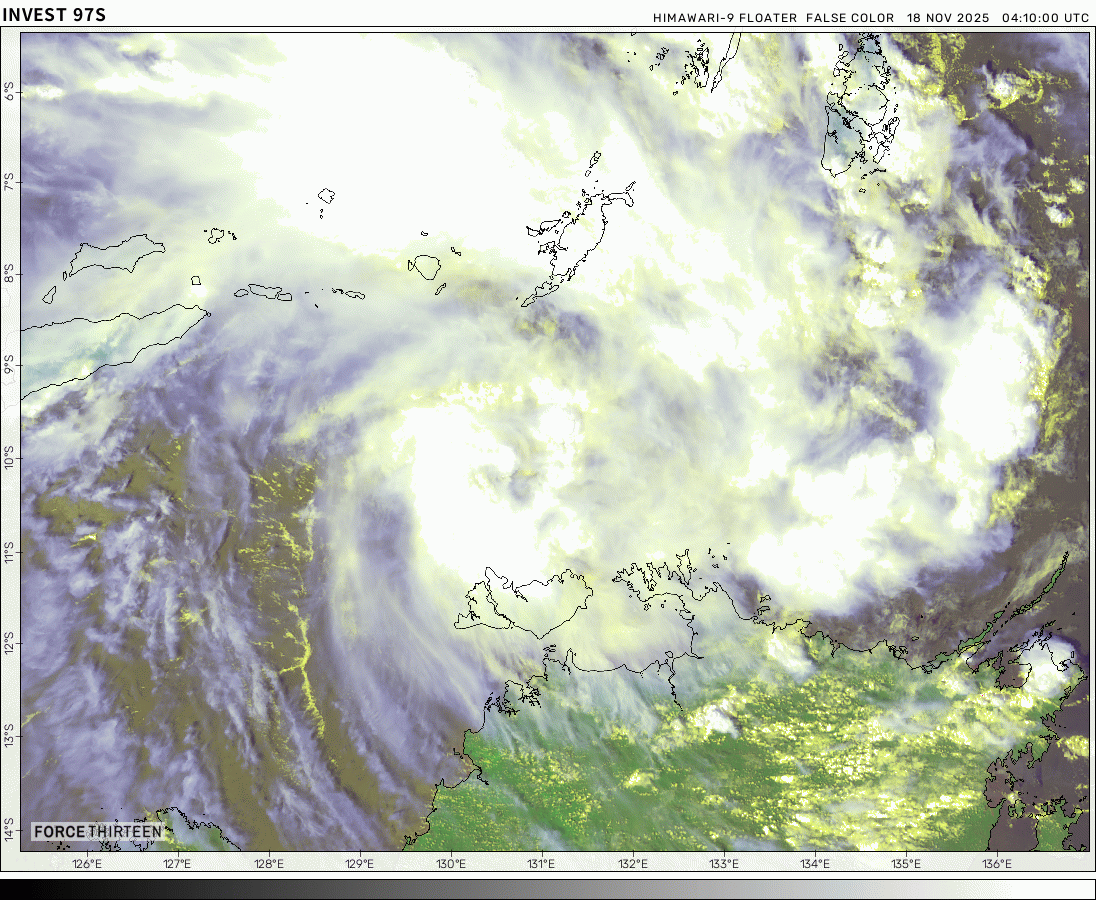Viewport: 1096px width, 900px height.
Task: Click the FORCE THIRTEEN watermark logo
Action: point(97,832)
